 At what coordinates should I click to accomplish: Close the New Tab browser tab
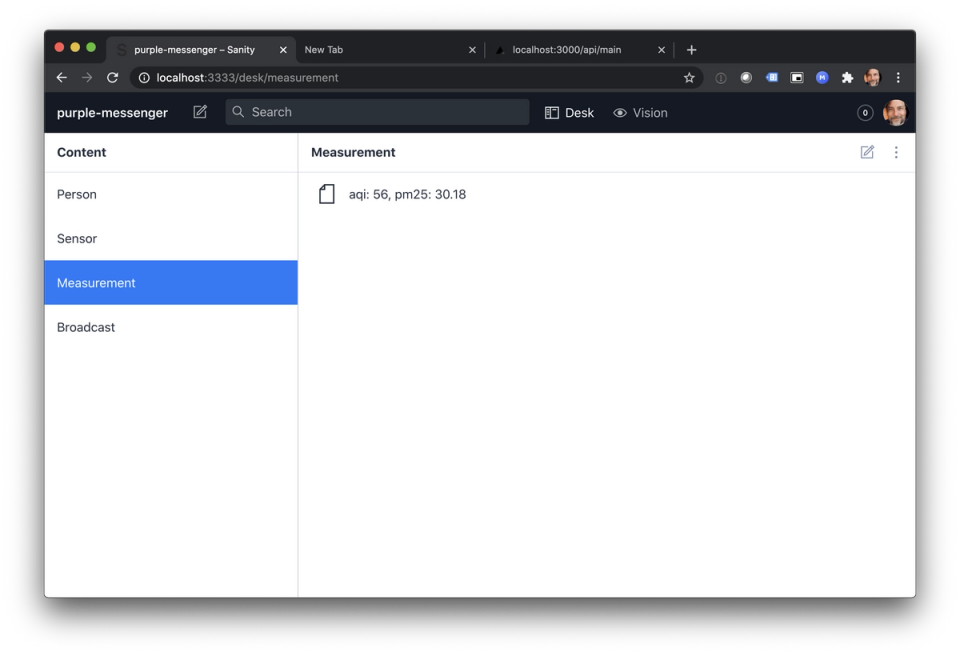click(472, 50)
